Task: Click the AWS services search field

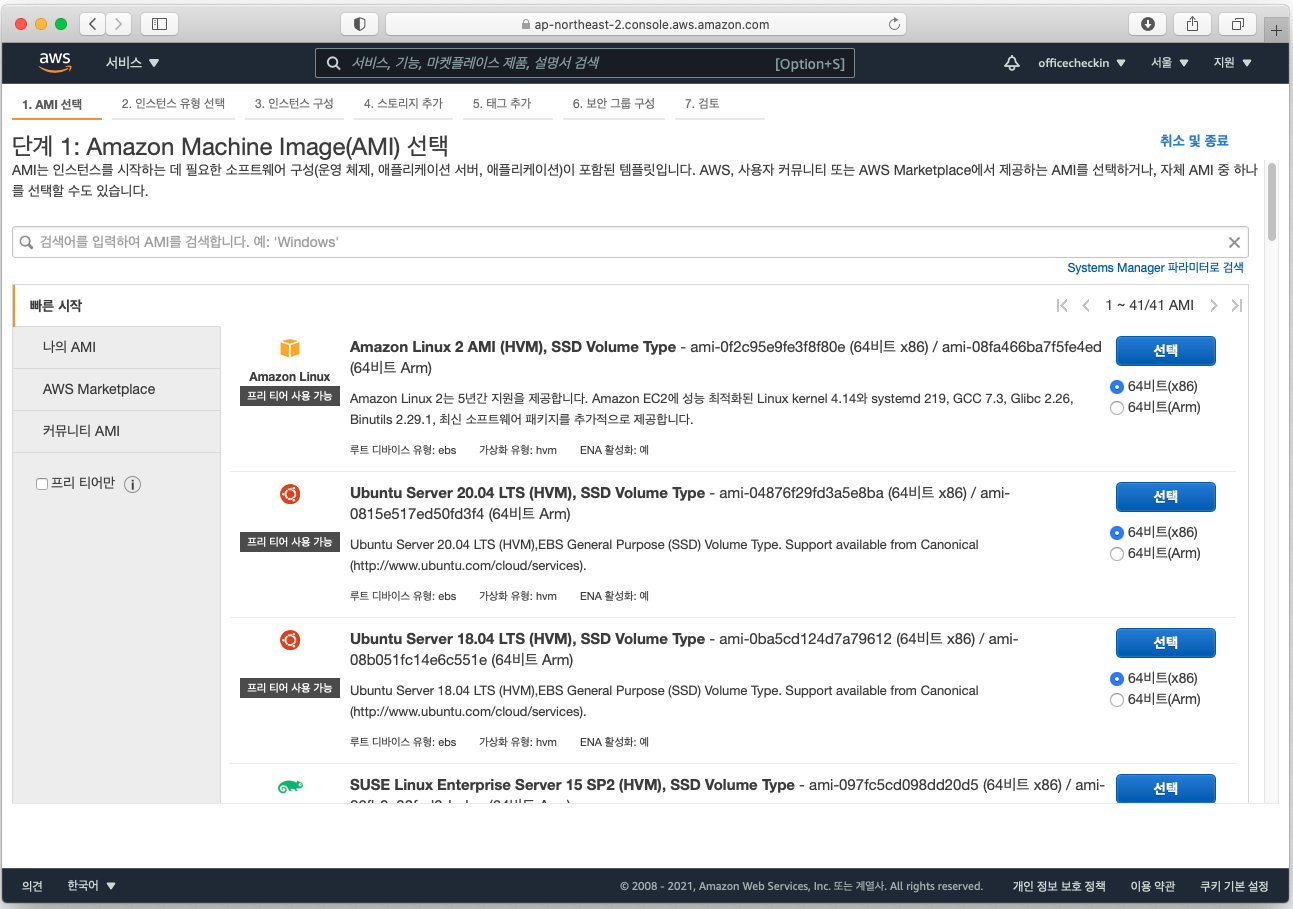Action: pos(585,63)
